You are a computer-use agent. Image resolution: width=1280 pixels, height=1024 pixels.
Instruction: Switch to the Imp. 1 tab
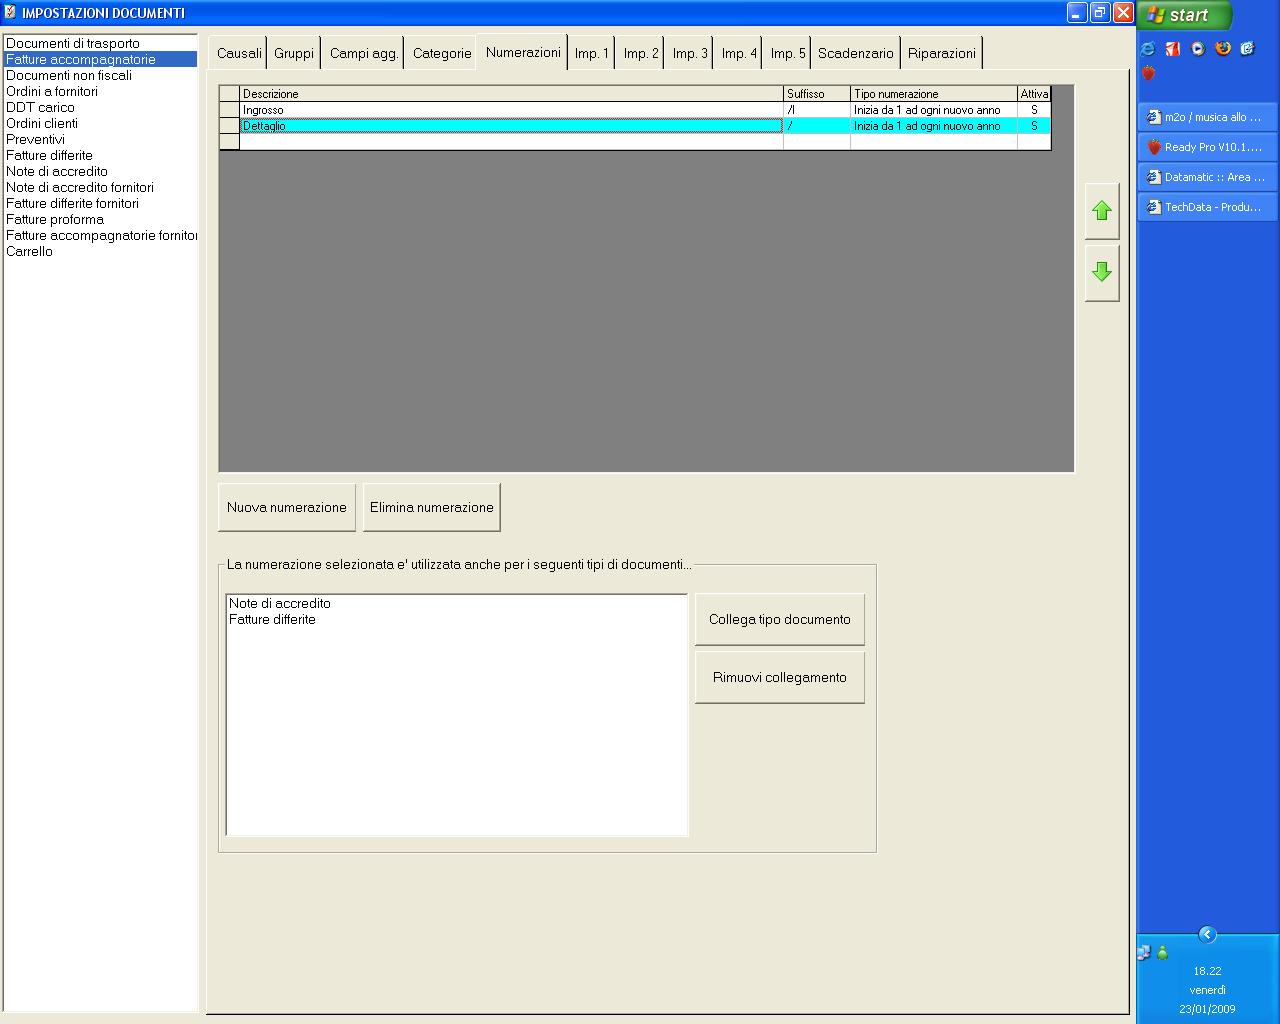pyautogui.click(x=592, y=53)
